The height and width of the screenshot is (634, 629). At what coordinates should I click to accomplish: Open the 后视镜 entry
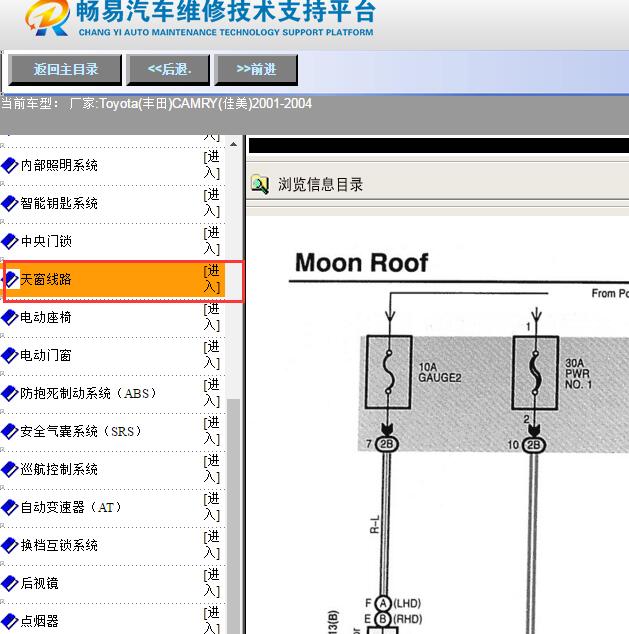click(40, 583)
